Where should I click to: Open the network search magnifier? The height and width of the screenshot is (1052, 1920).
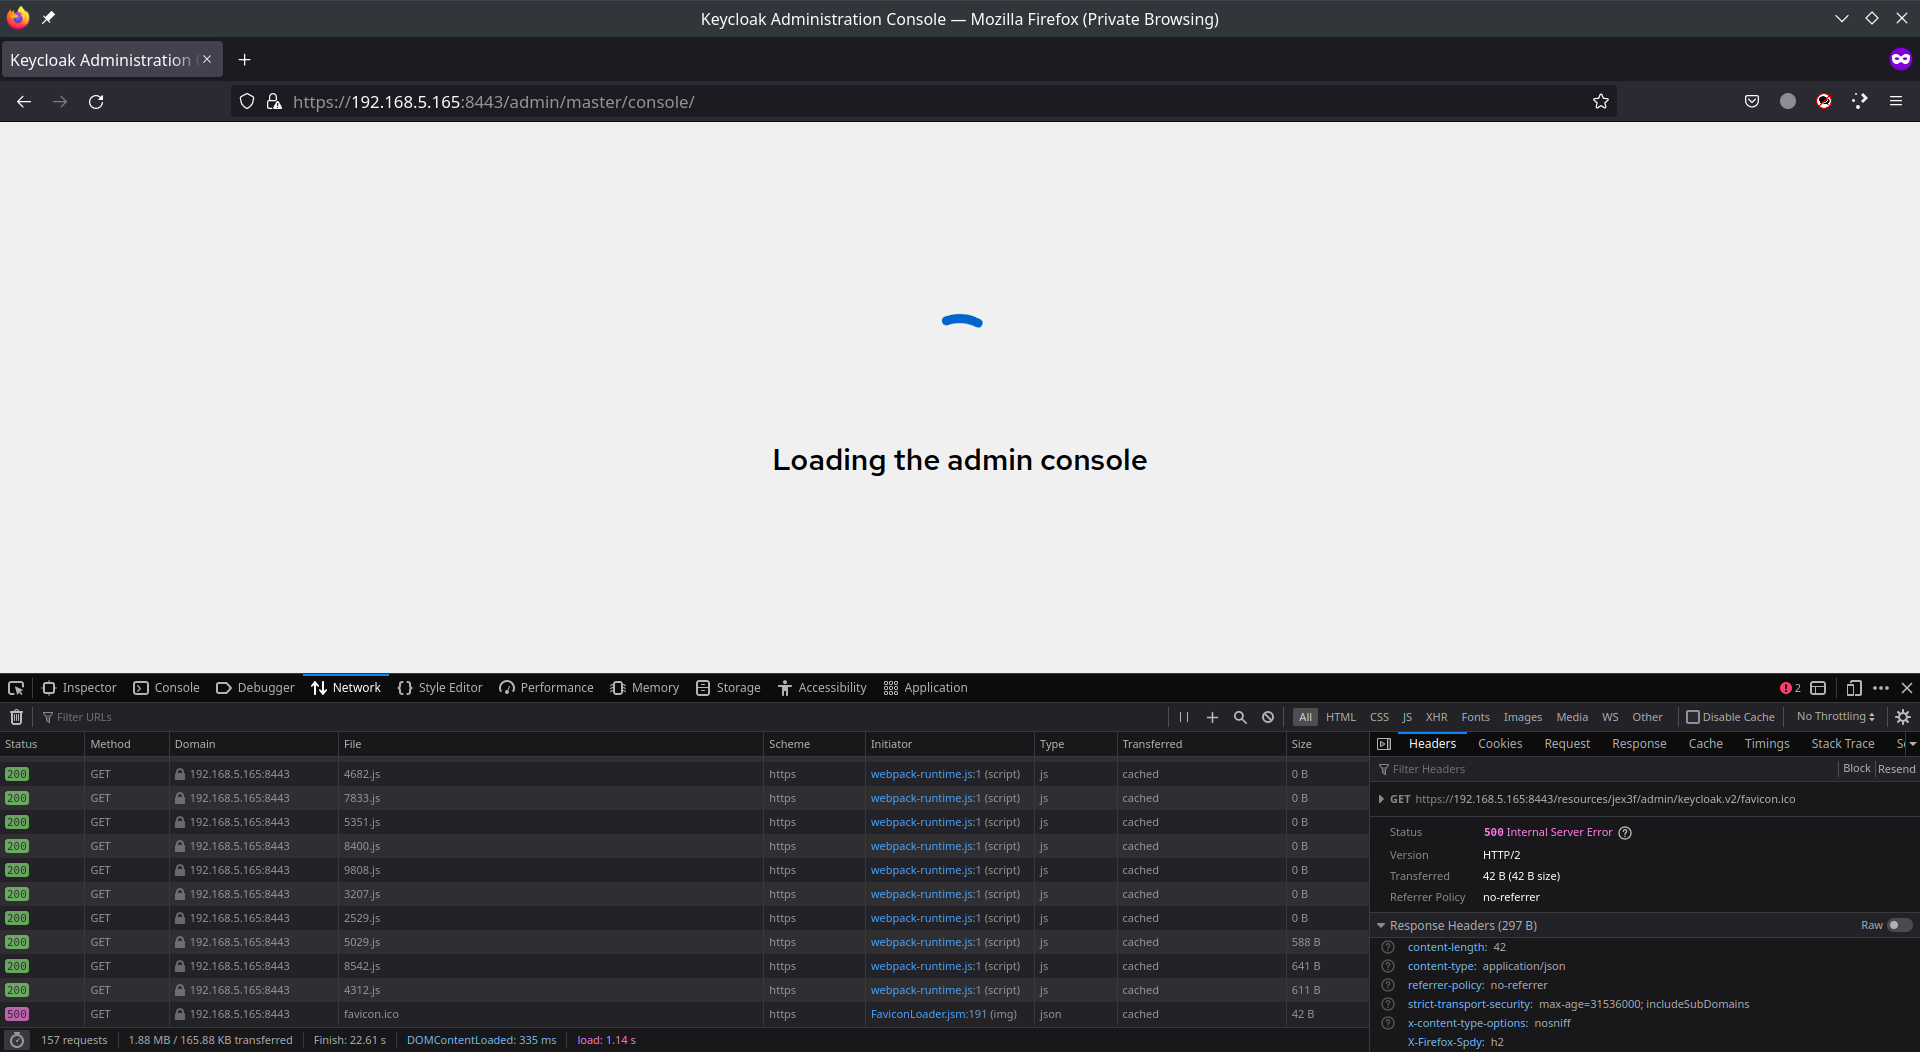[1240, 717]
